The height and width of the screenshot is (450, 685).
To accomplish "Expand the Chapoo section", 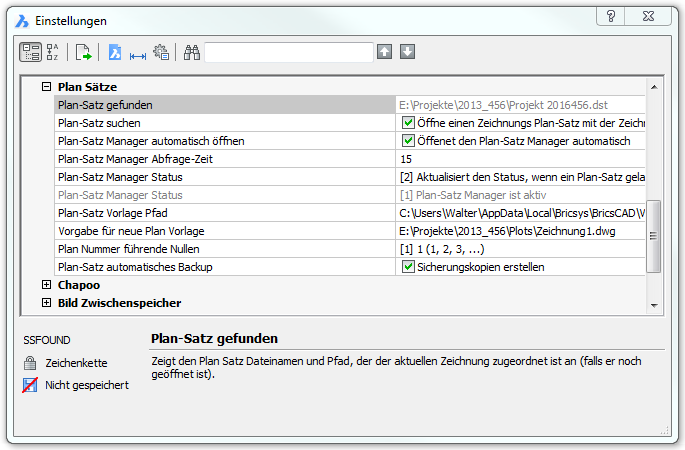I will [46, 285].
